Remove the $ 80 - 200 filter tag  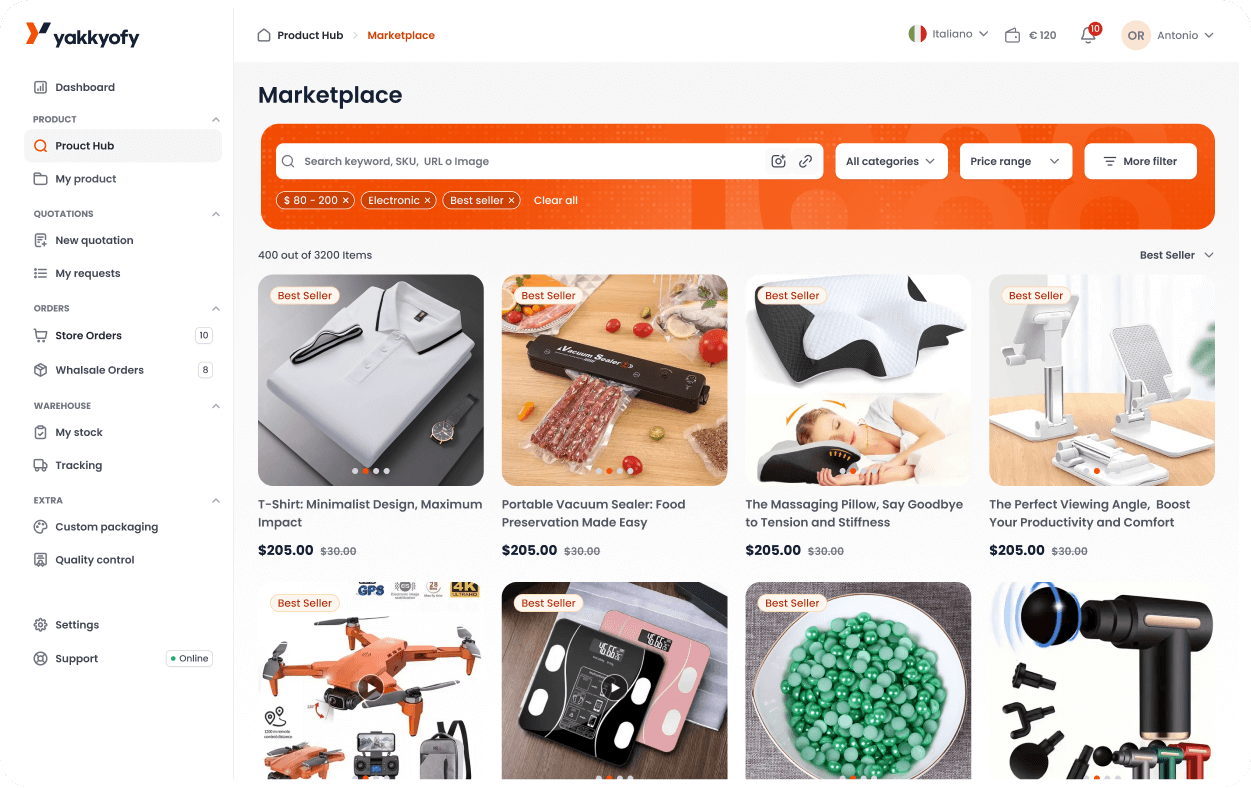pos(346,201)
